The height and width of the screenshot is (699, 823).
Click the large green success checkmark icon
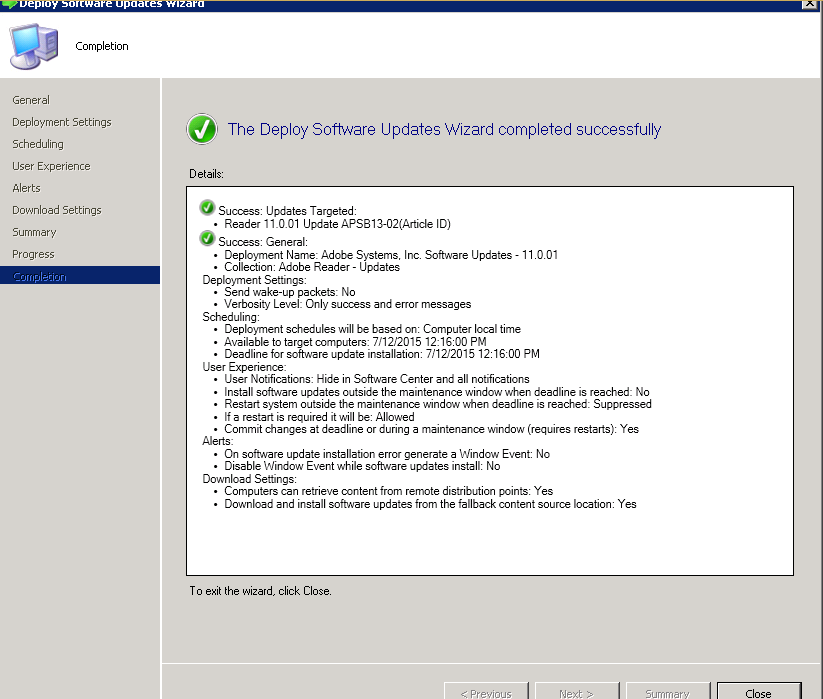tap(202, 129)
